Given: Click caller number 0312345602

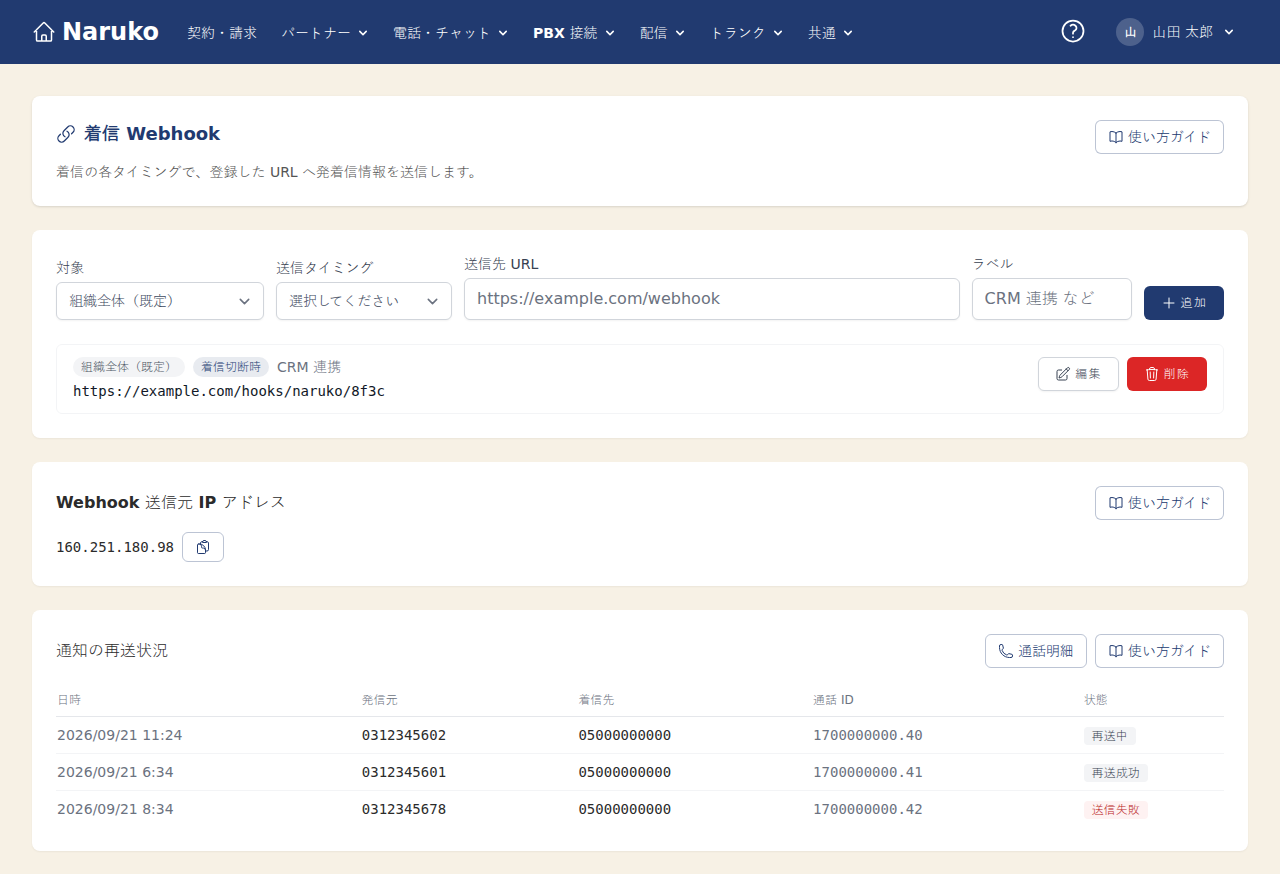Looking at the screenshot, I should coord(404,735).
